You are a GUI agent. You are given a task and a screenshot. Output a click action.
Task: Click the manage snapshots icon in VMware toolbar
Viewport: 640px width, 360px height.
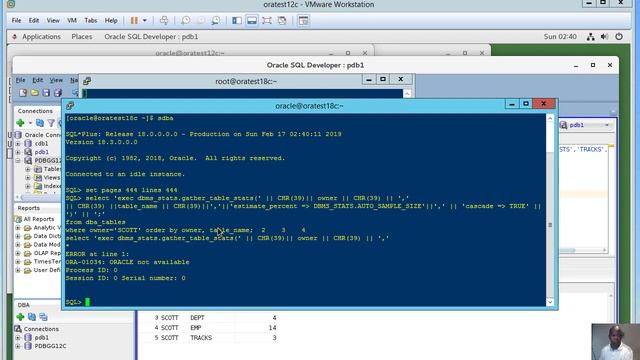click(216, 20)
